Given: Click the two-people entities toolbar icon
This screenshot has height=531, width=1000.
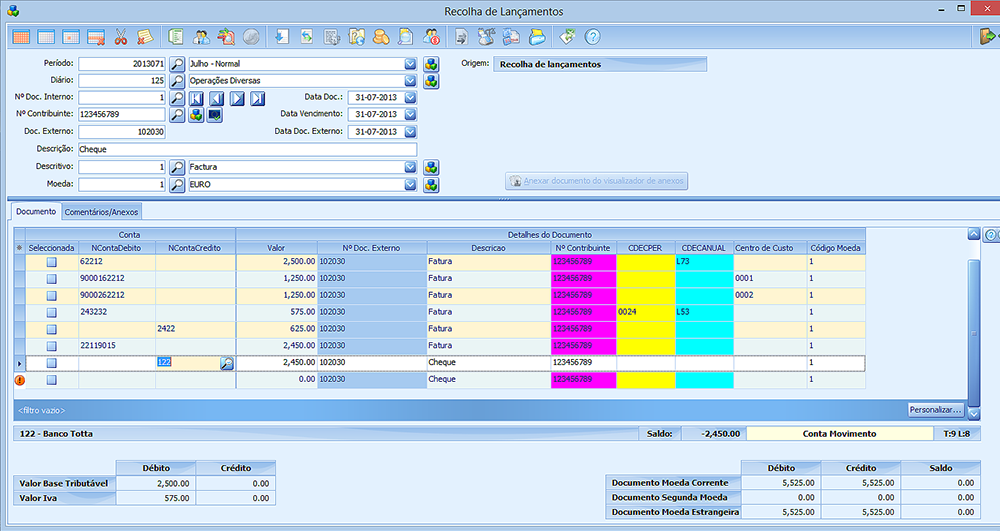Looking at the screenshot, I should click(201, 37).
